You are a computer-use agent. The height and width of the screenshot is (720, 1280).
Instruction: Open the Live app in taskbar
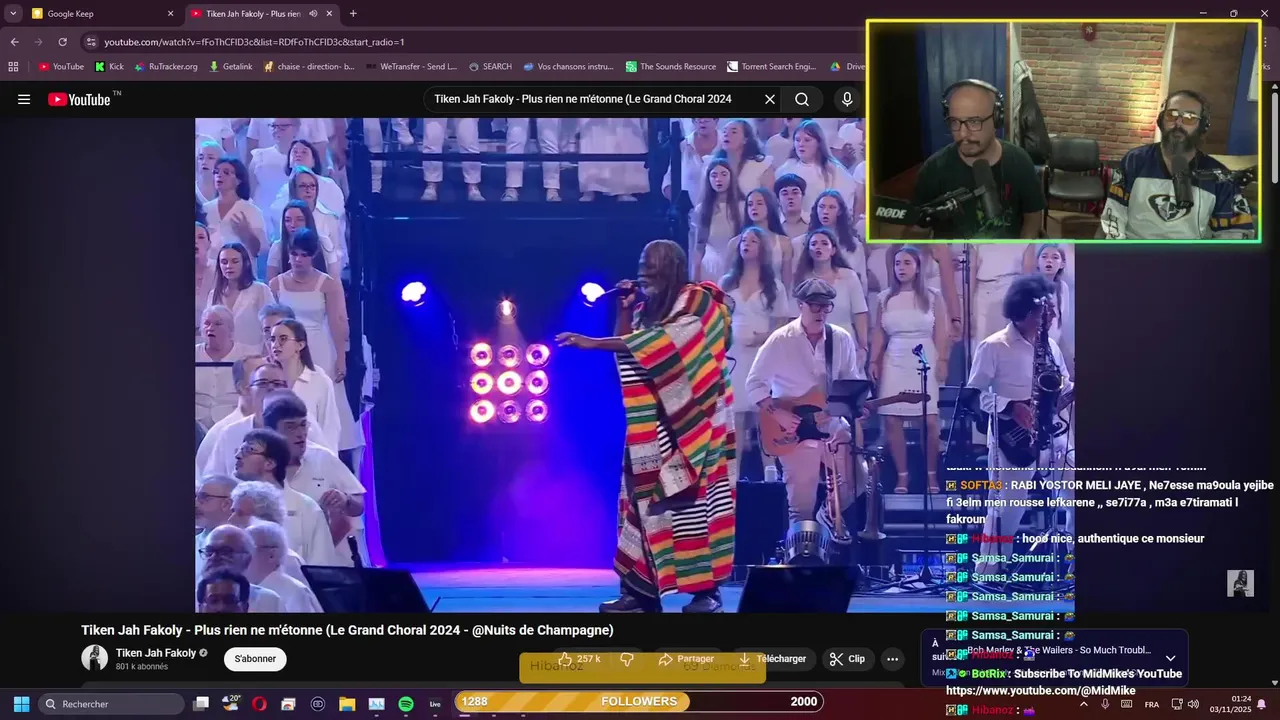pos(435,704)
